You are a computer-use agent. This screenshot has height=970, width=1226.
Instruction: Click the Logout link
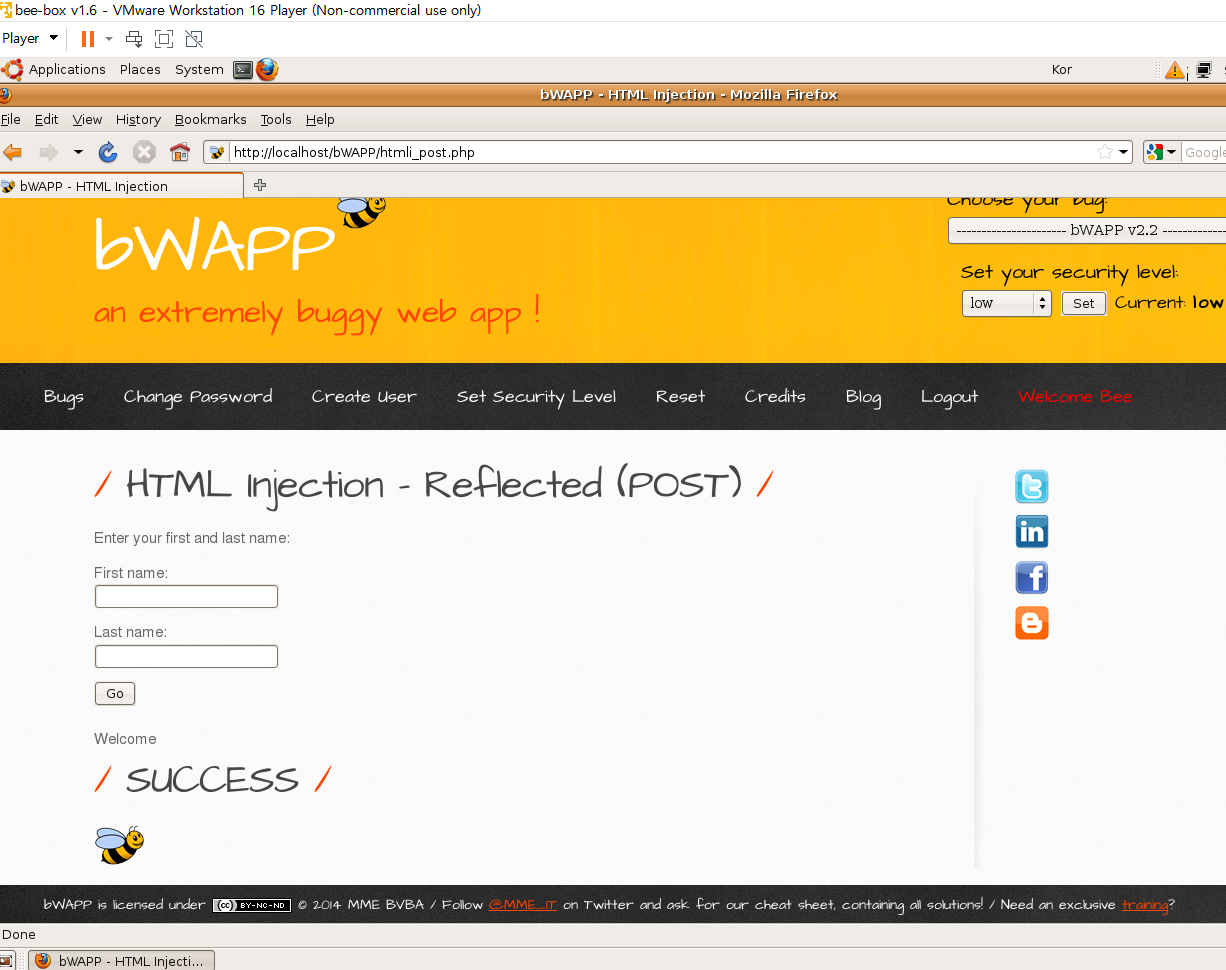(x=949, y=397)
